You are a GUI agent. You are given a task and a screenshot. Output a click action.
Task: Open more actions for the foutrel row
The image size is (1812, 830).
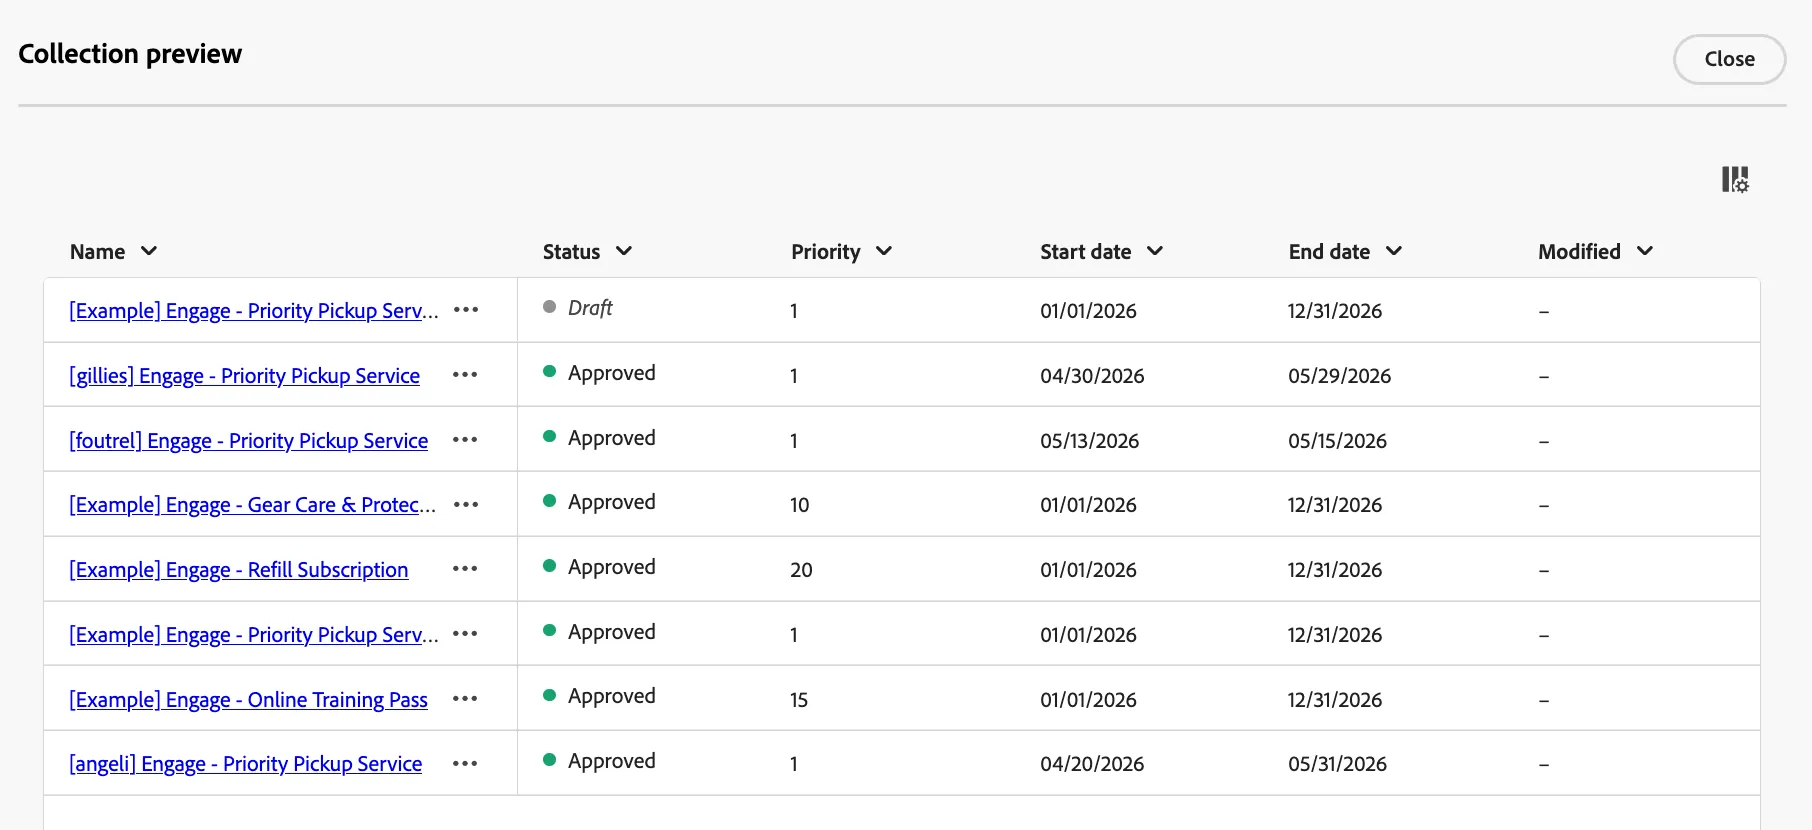(x=465, y=440)
